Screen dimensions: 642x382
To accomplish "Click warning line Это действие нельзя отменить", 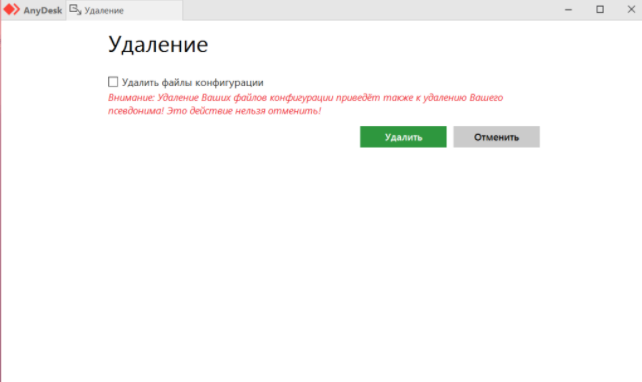I will 244,111.
